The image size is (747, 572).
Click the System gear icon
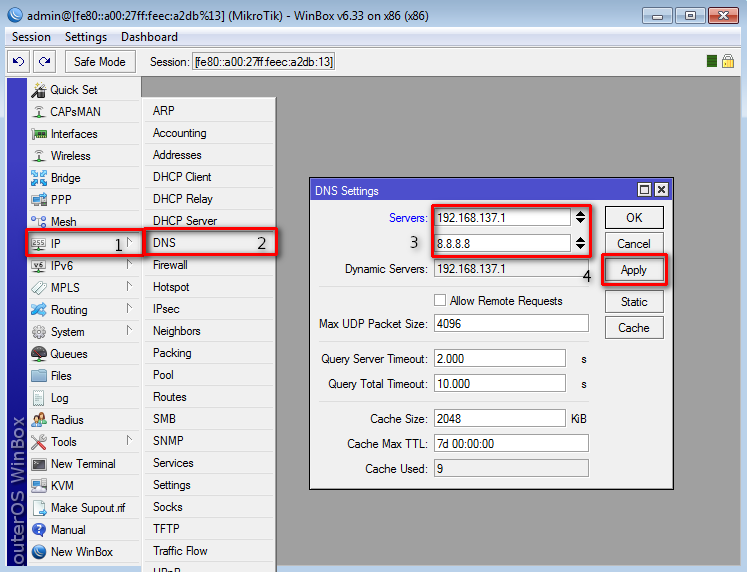point(39,331)
